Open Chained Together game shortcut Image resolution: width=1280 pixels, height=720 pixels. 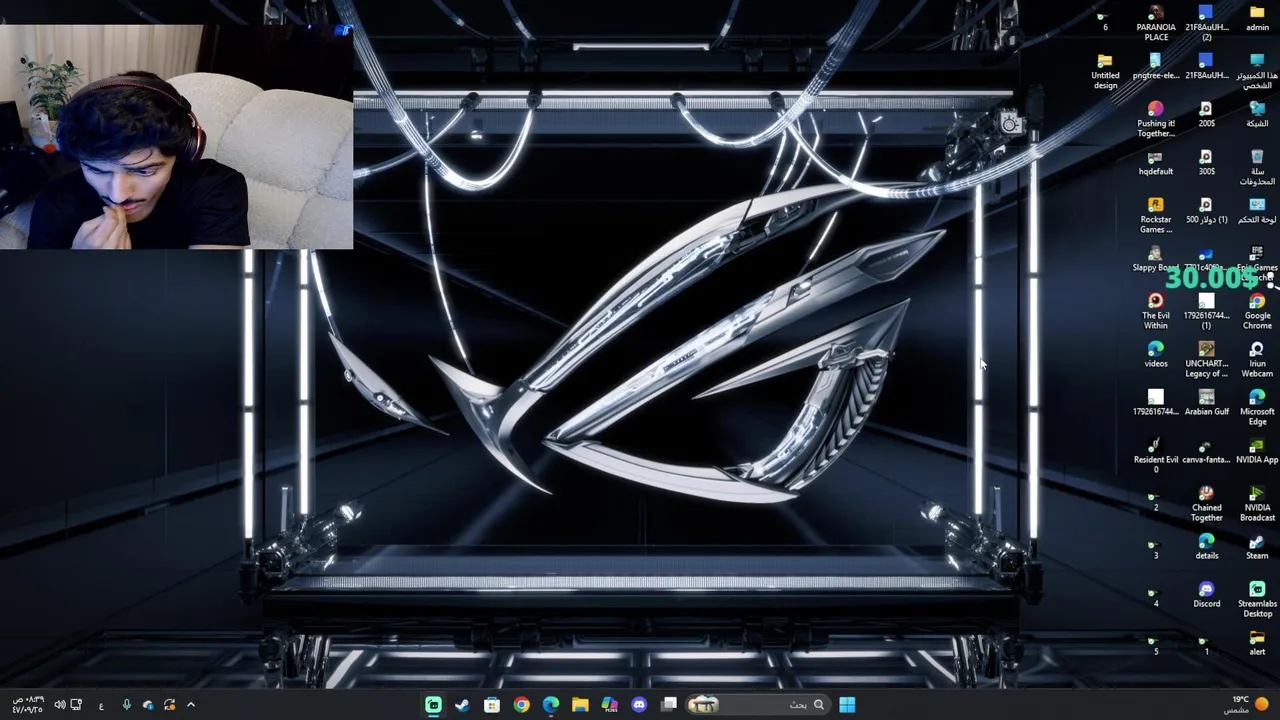[x=1206, y=503]
